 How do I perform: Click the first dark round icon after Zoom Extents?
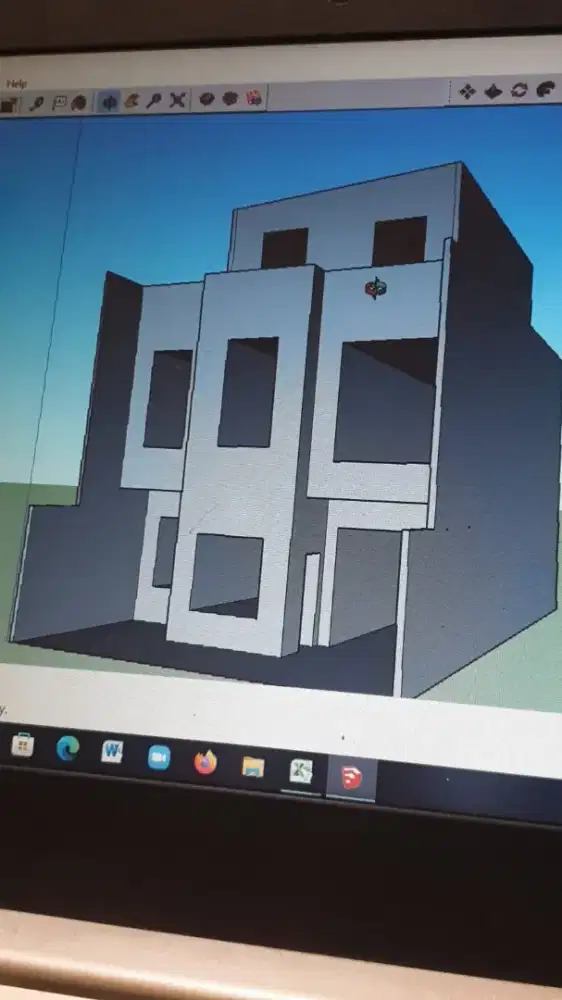click(x=207, y=99)
